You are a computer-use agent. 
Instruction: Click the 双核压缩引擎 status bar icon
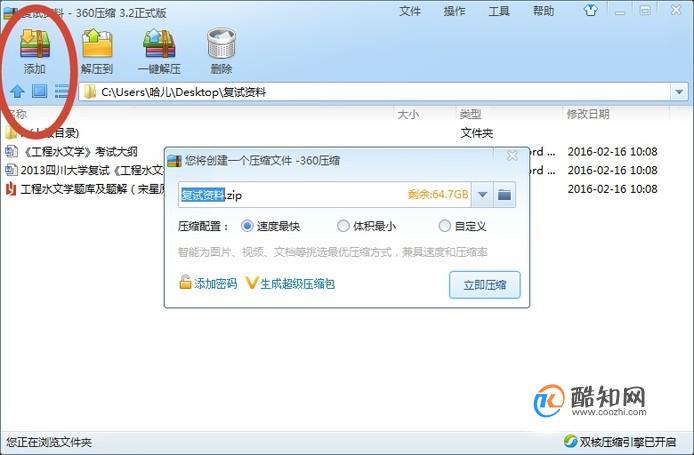570,441
